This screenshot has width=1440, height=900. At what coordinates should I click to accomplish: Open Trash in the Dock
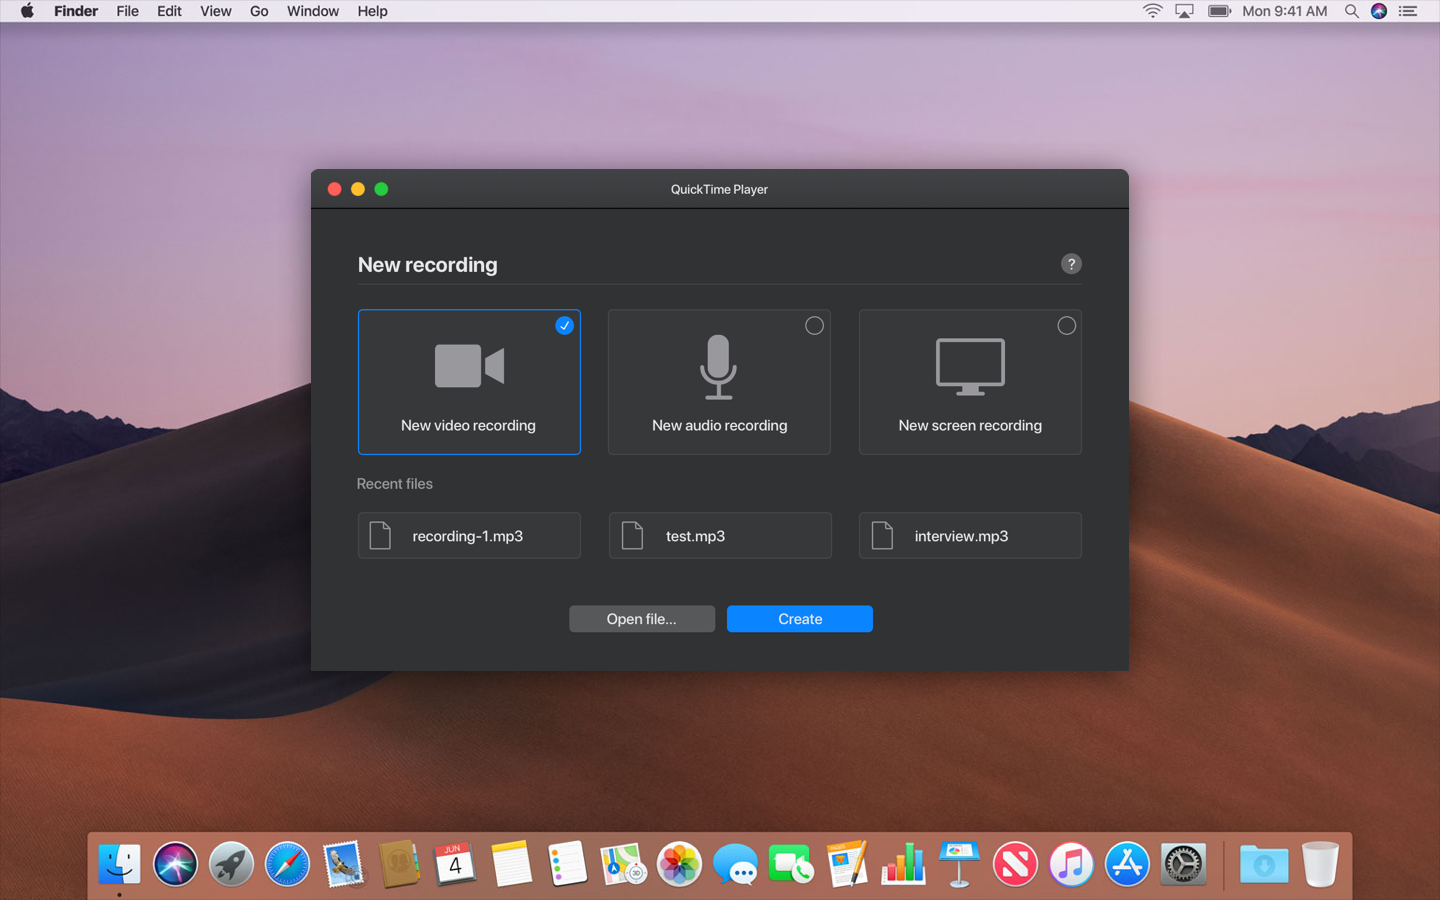point(1320,864)
